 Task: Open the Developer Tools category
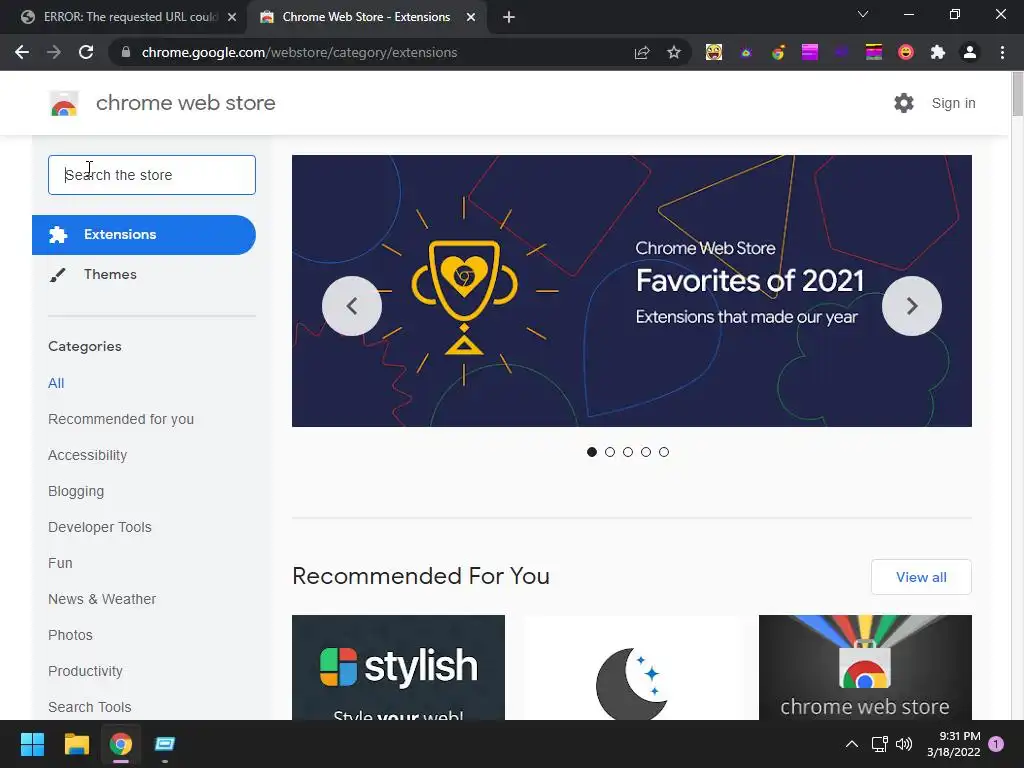point(100,527)
